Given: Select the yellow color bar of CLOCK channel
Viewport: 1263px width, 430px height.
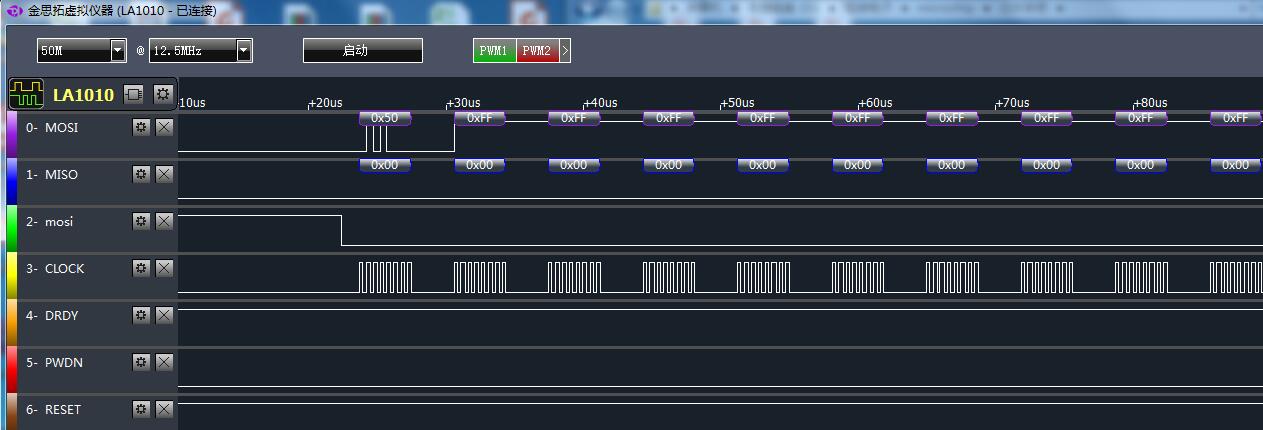Looking at the screenshot, I should click(12, 276).
